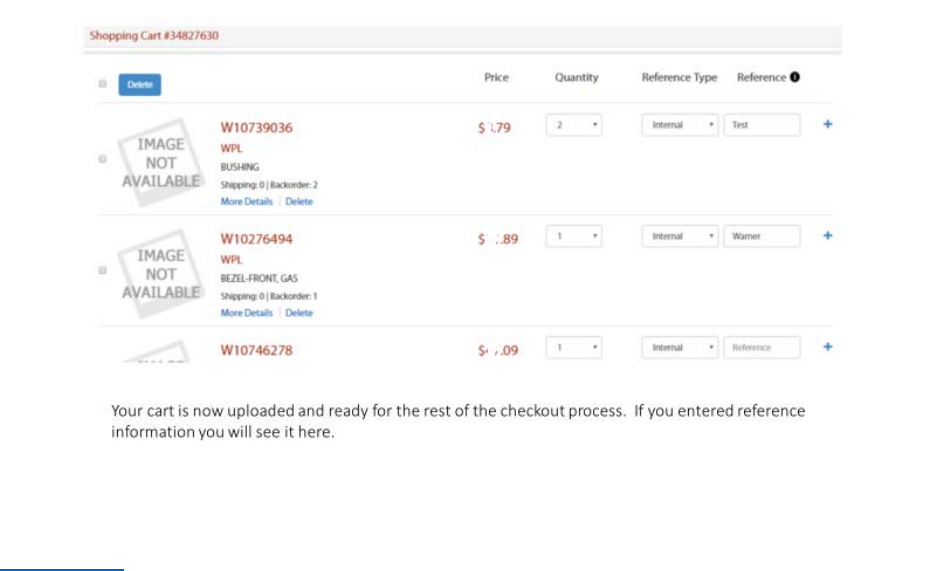Open More Details for BUSHING item
Viewport: 936px width, 571px height.
[246, 202]
